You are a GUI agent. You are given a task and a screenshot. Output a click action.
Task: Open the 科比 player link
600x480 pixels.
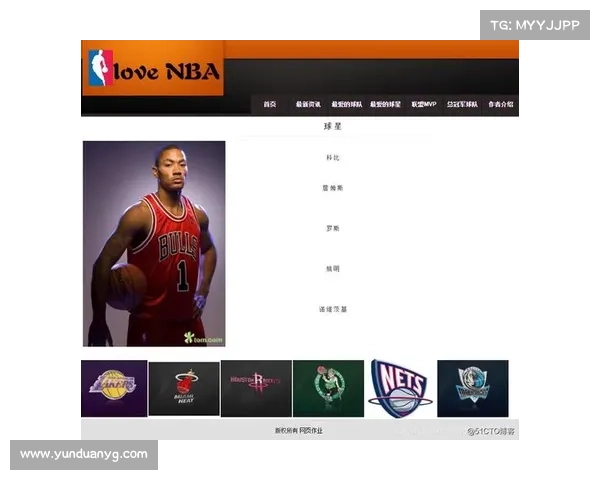(x=333, y=158)
